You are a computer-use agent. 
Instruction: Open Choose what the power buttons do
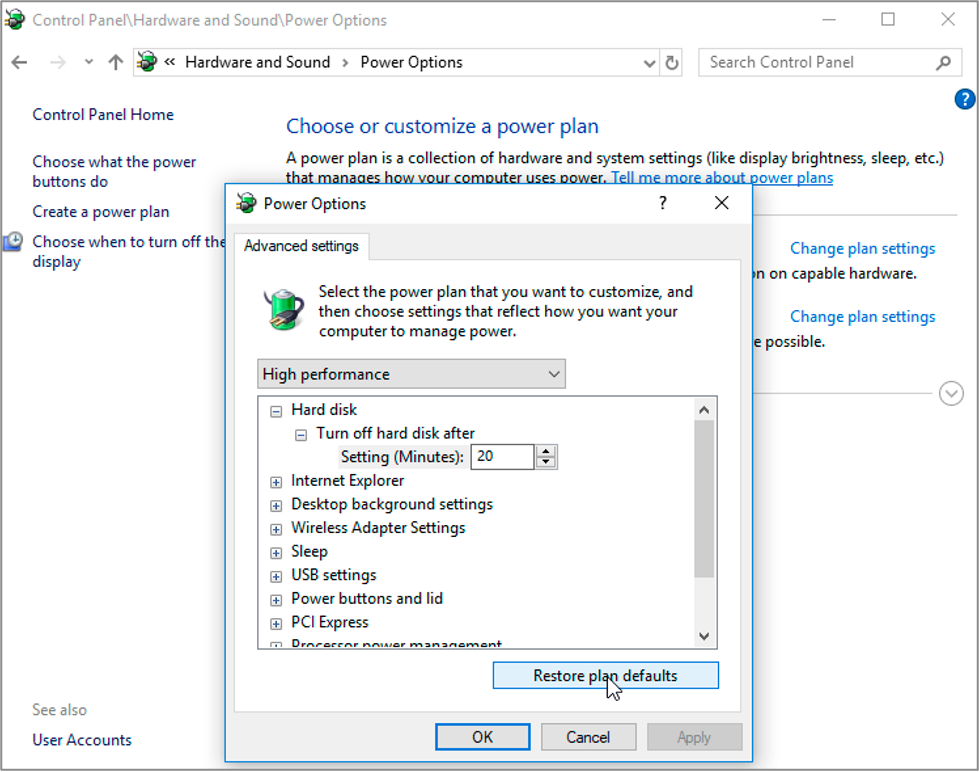tap(114, 172)
